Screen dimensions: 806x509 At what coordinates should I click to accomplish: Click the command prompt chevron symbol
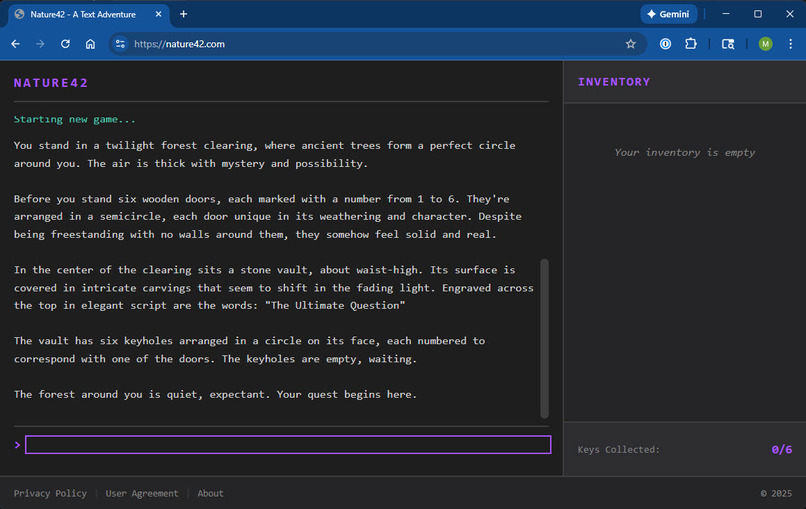(17, 445)
